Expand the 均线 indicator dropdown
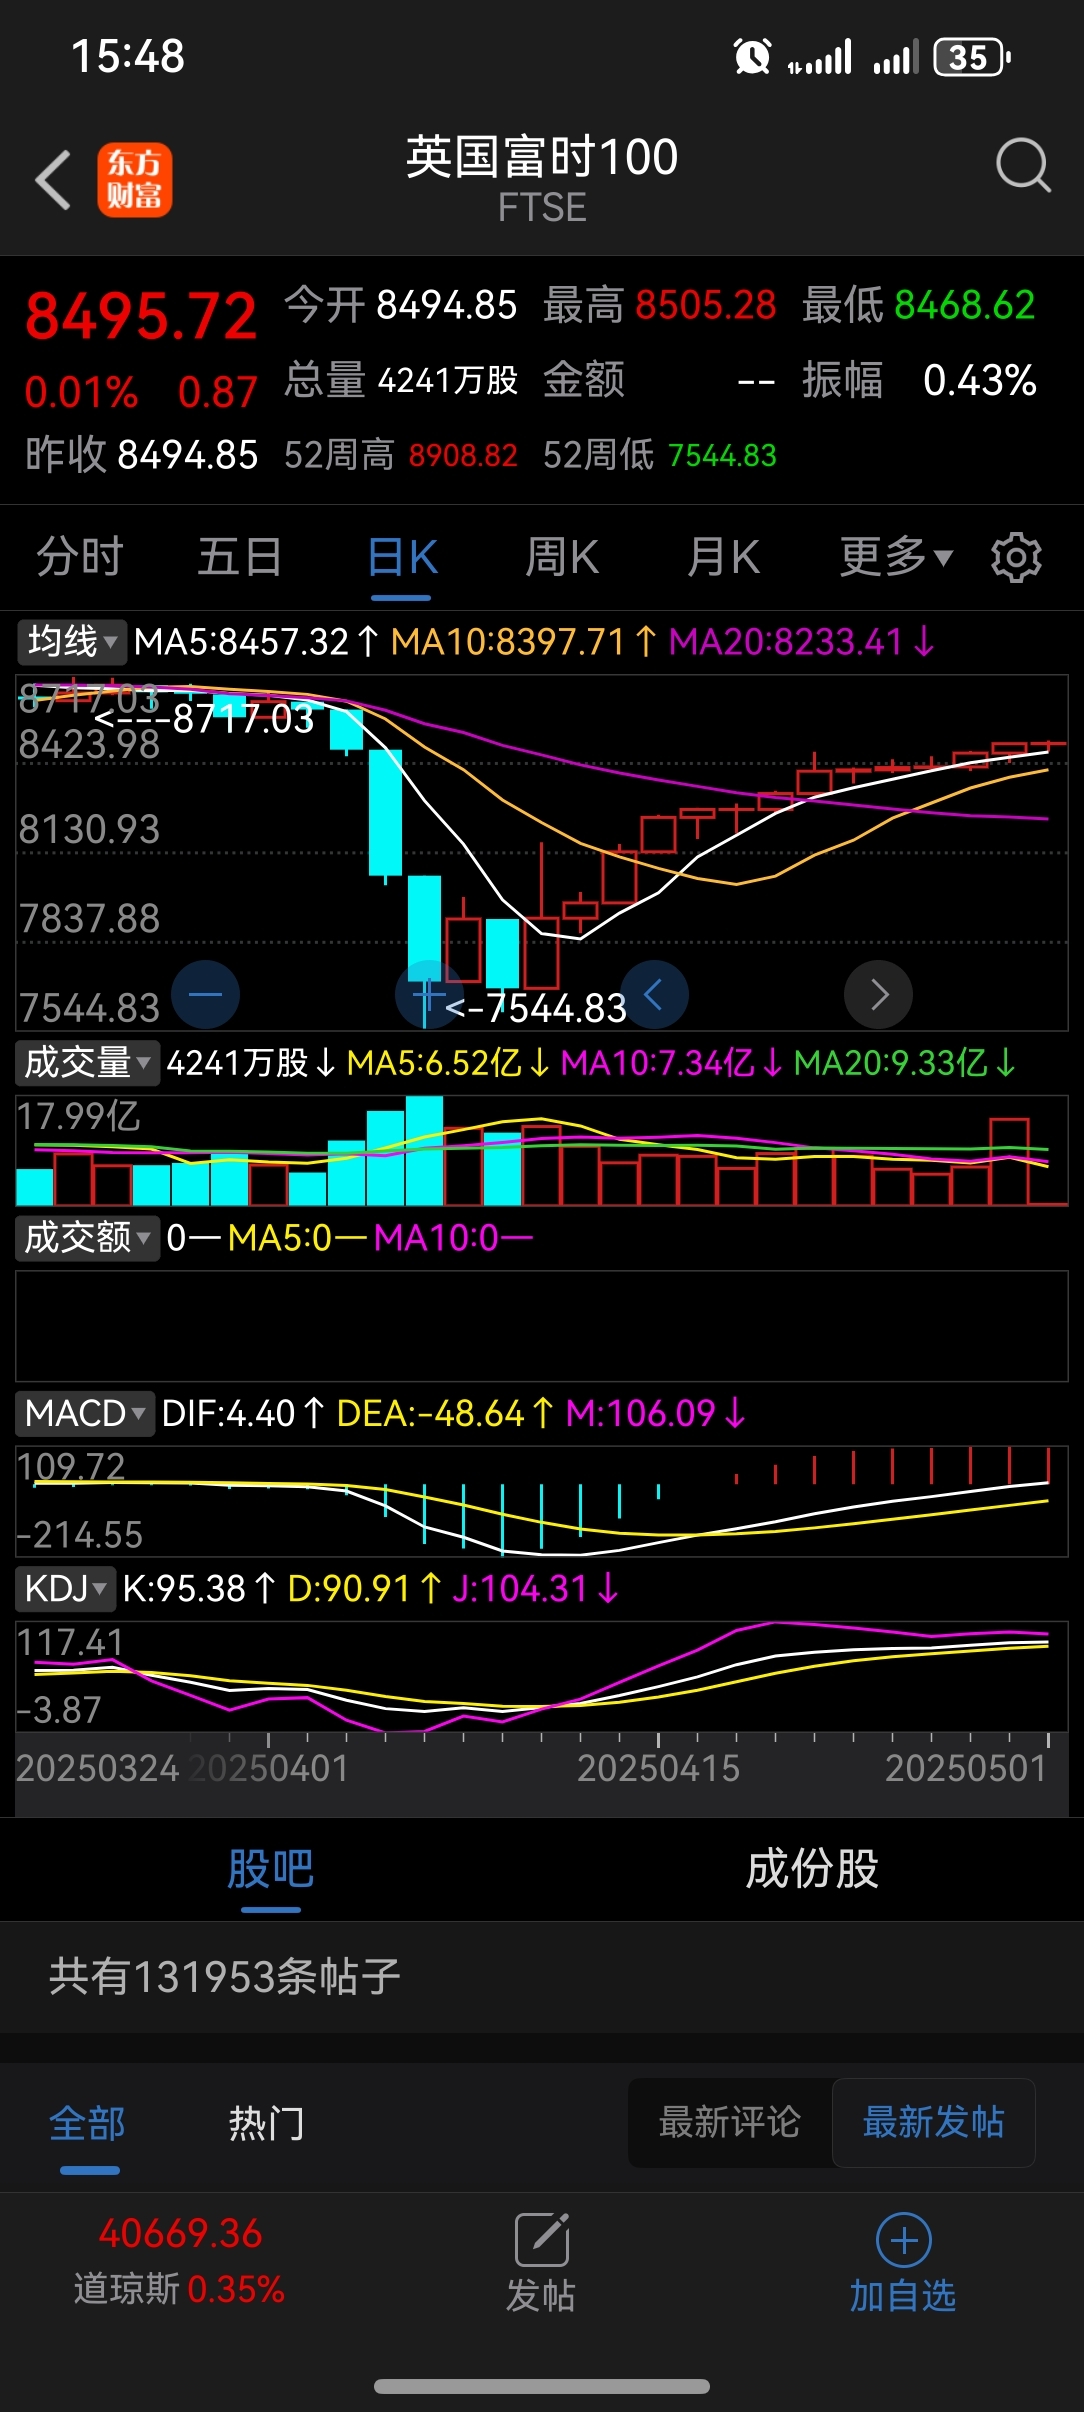Image resolution: width=1084 pixels, height=2412 pixels. [x=72, y=641]
